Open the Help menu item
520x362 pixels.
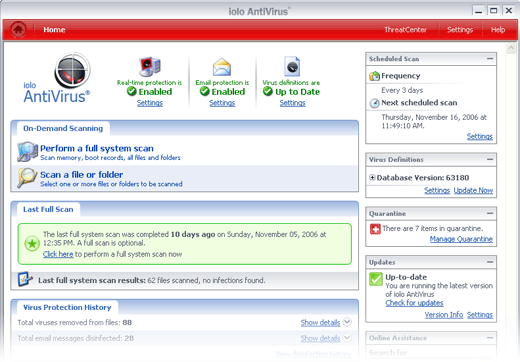pos(498,30)
